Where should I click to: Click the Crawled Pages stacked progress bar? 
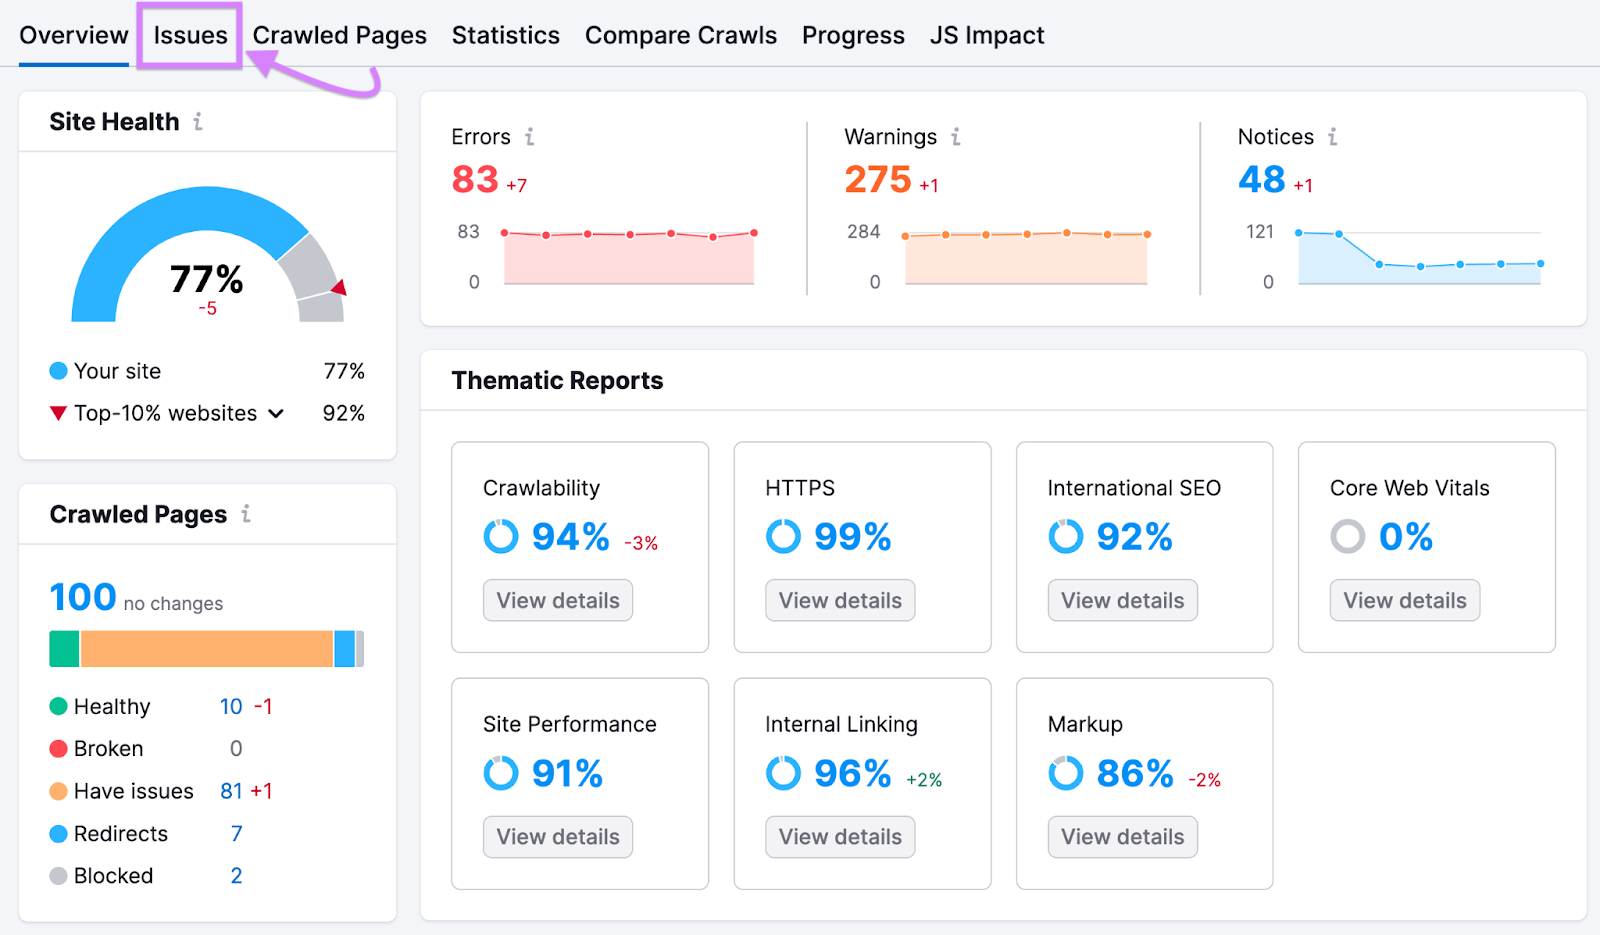206,648
